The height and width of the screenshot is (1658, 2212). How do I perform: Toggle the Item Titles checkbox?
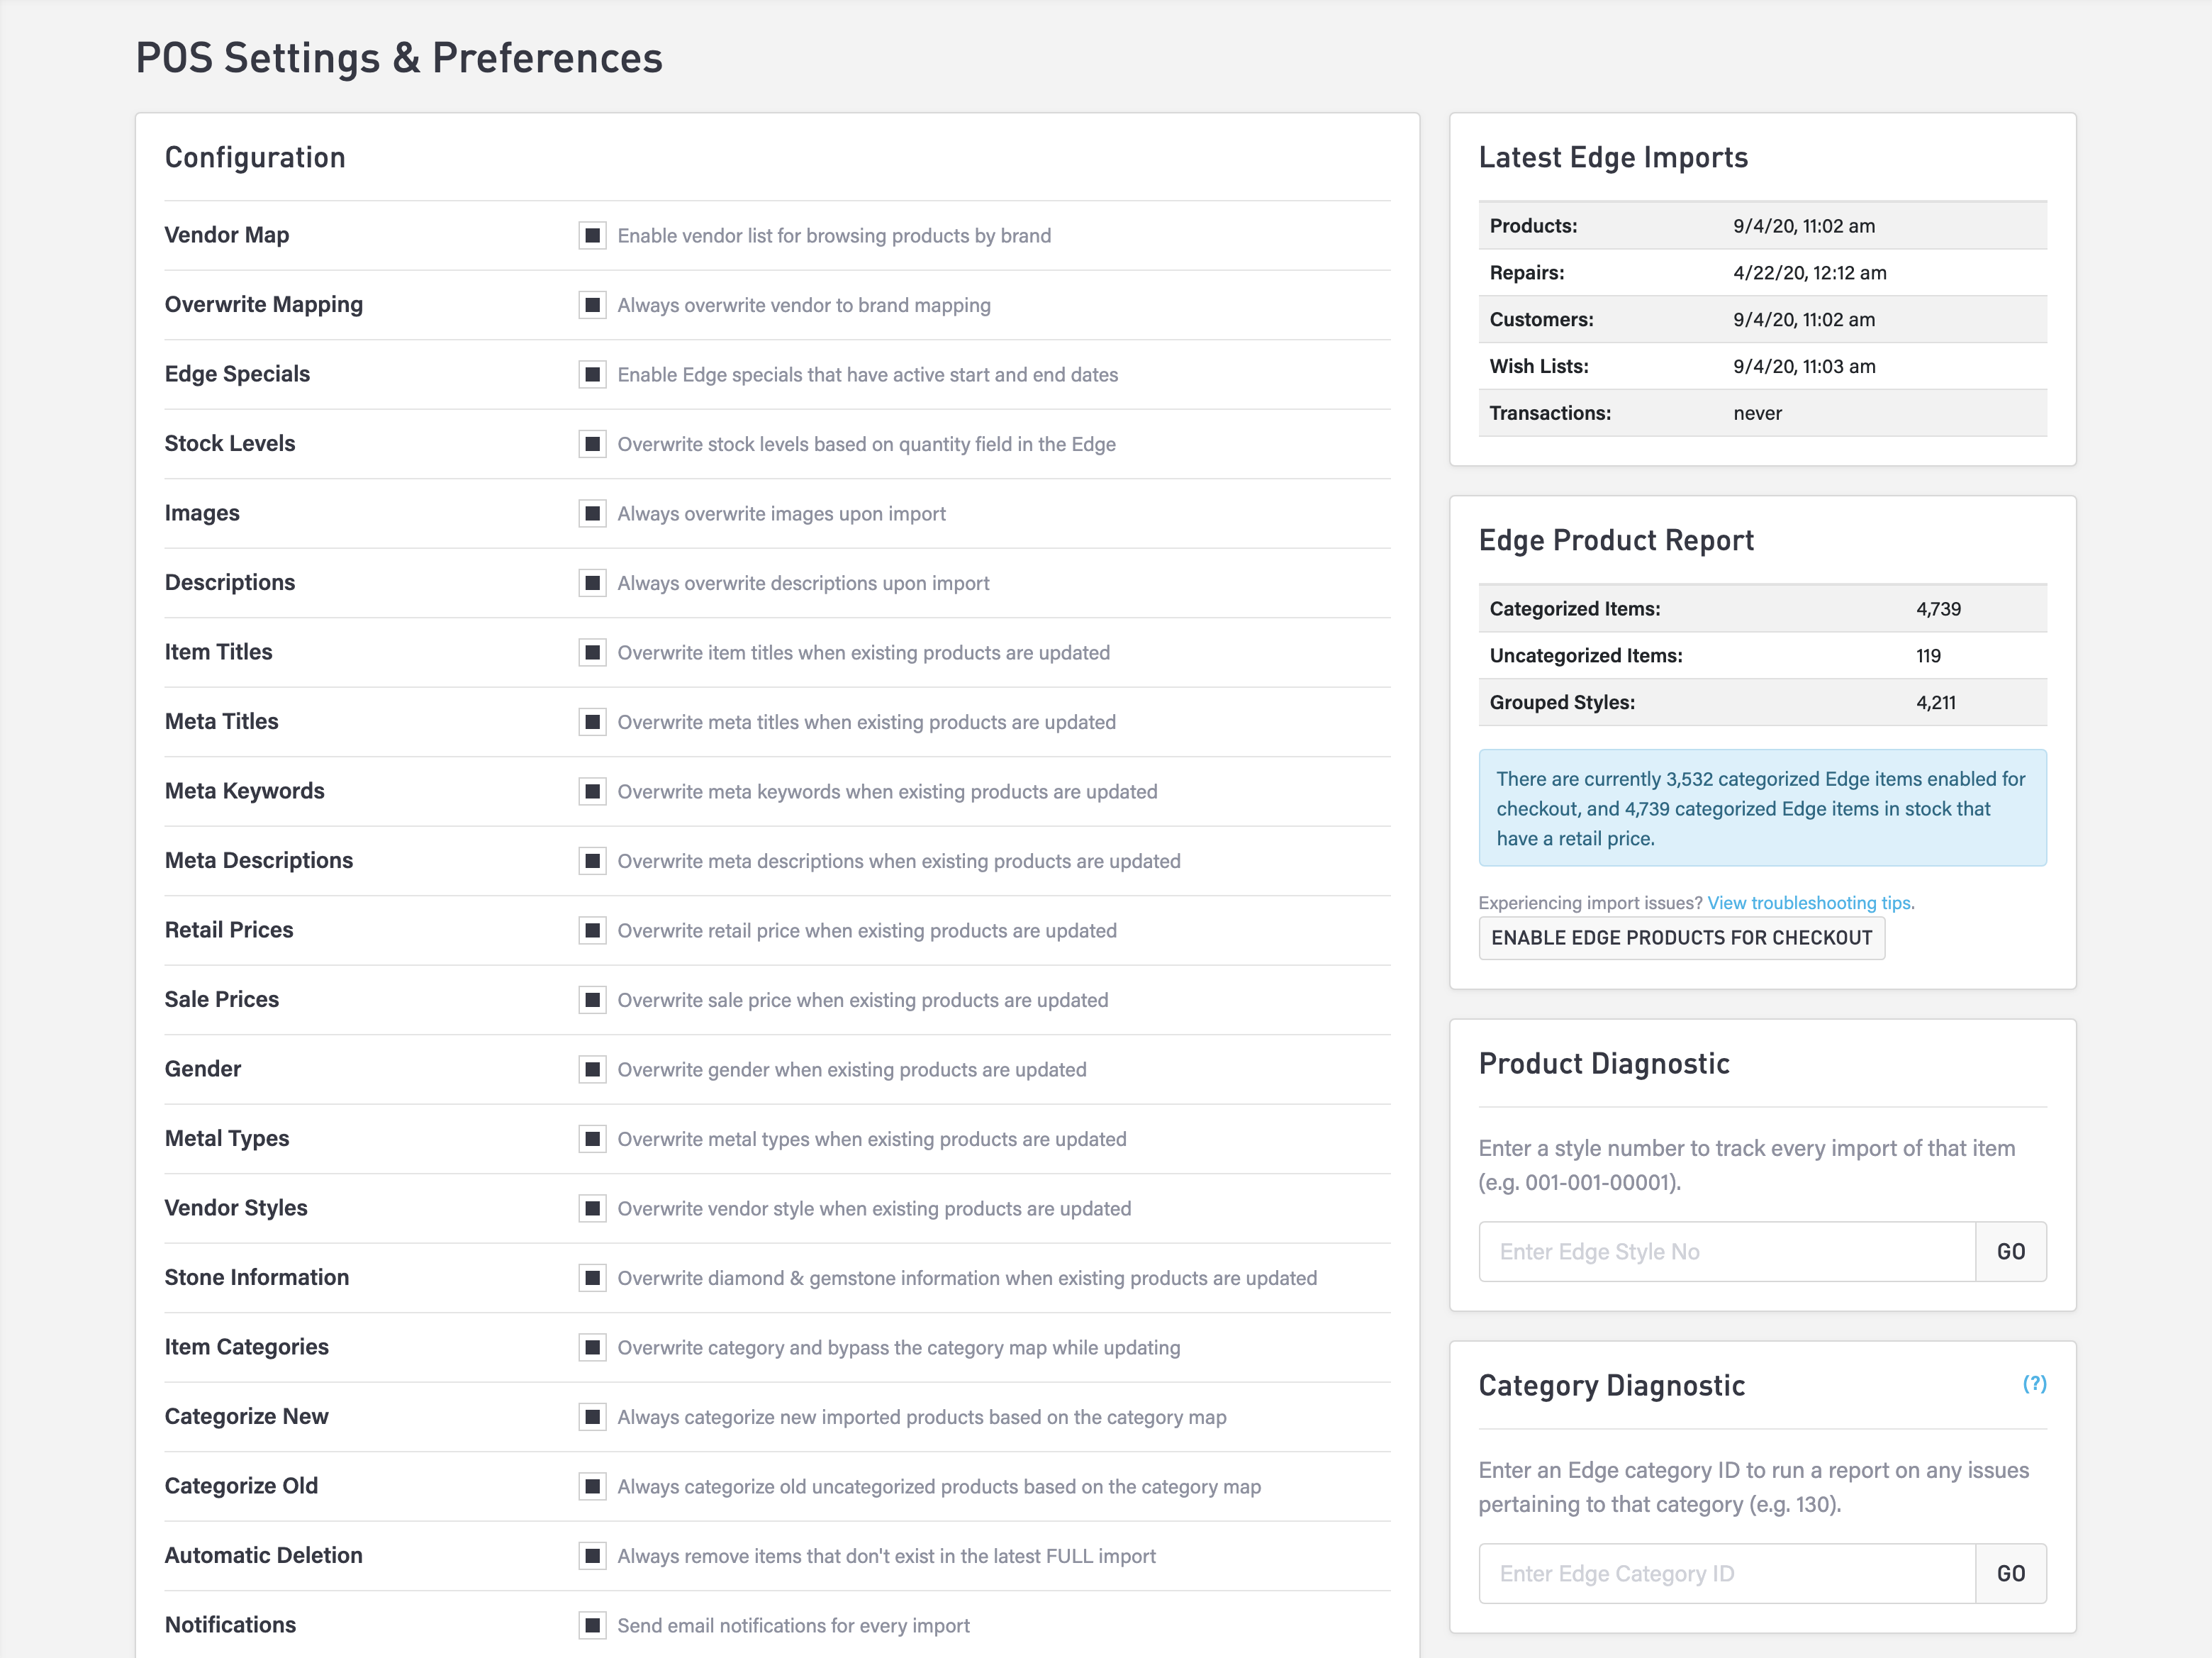click(592, 653)
